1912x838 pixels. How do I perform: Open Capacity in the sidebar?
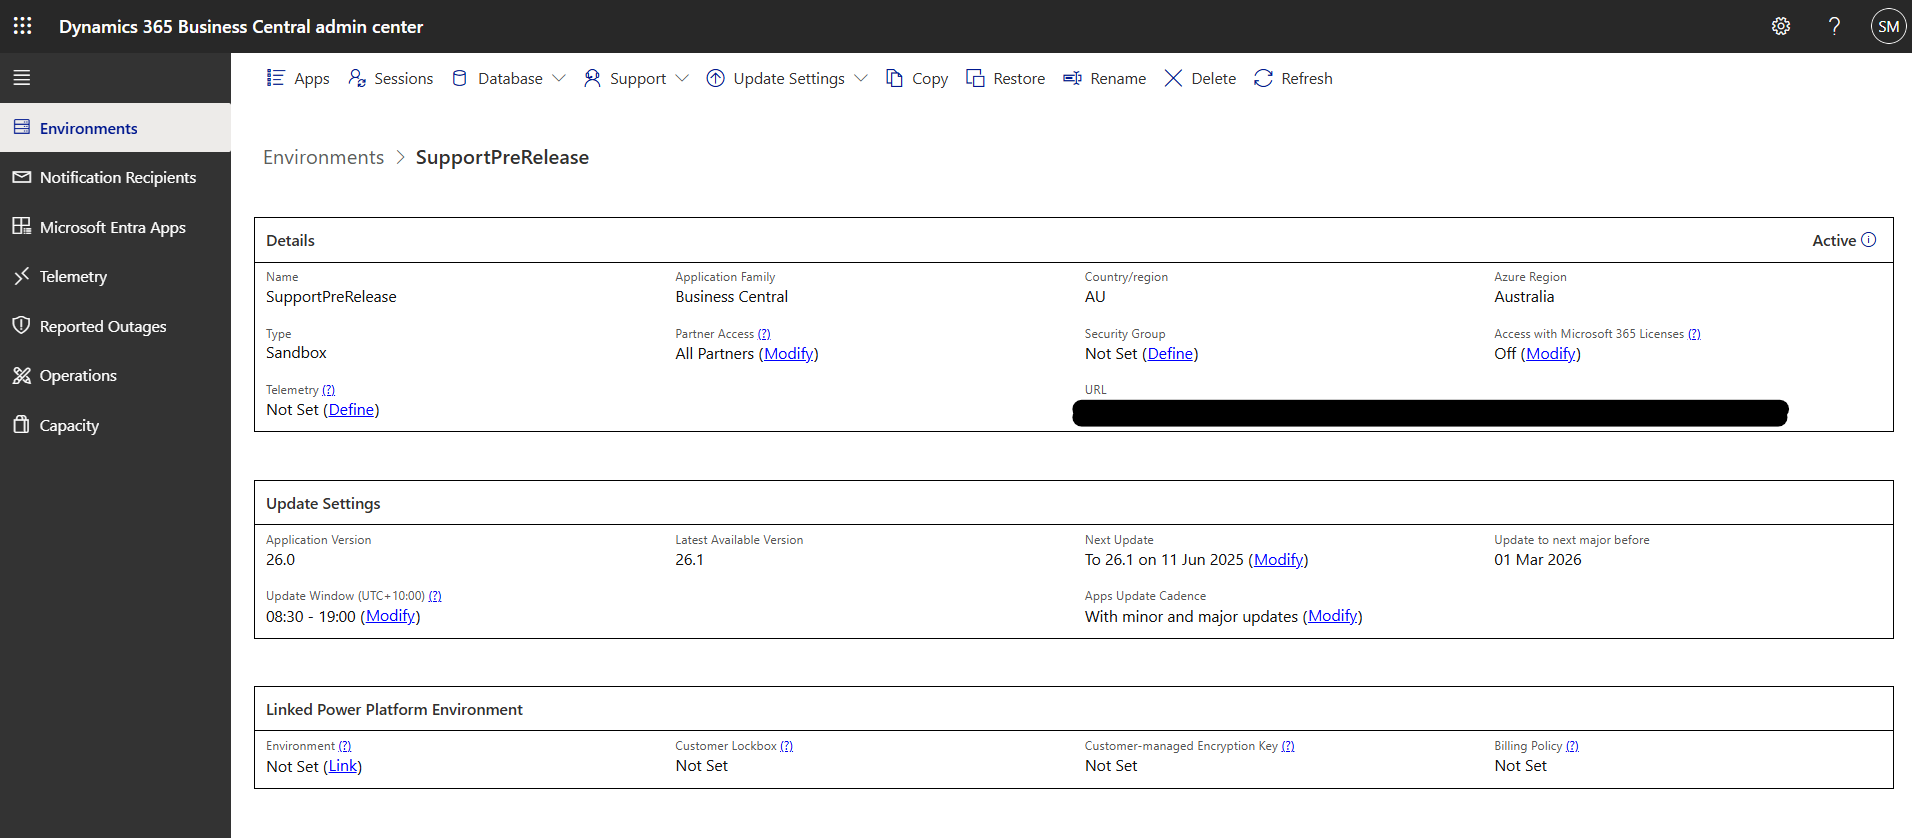click(x=115, y=425)
